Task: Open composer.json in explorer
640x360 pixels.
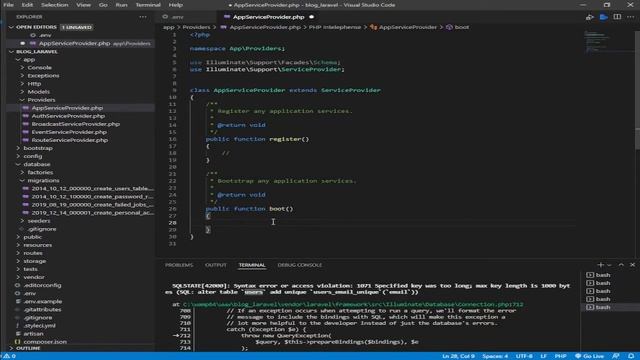Action: [45, 342]
